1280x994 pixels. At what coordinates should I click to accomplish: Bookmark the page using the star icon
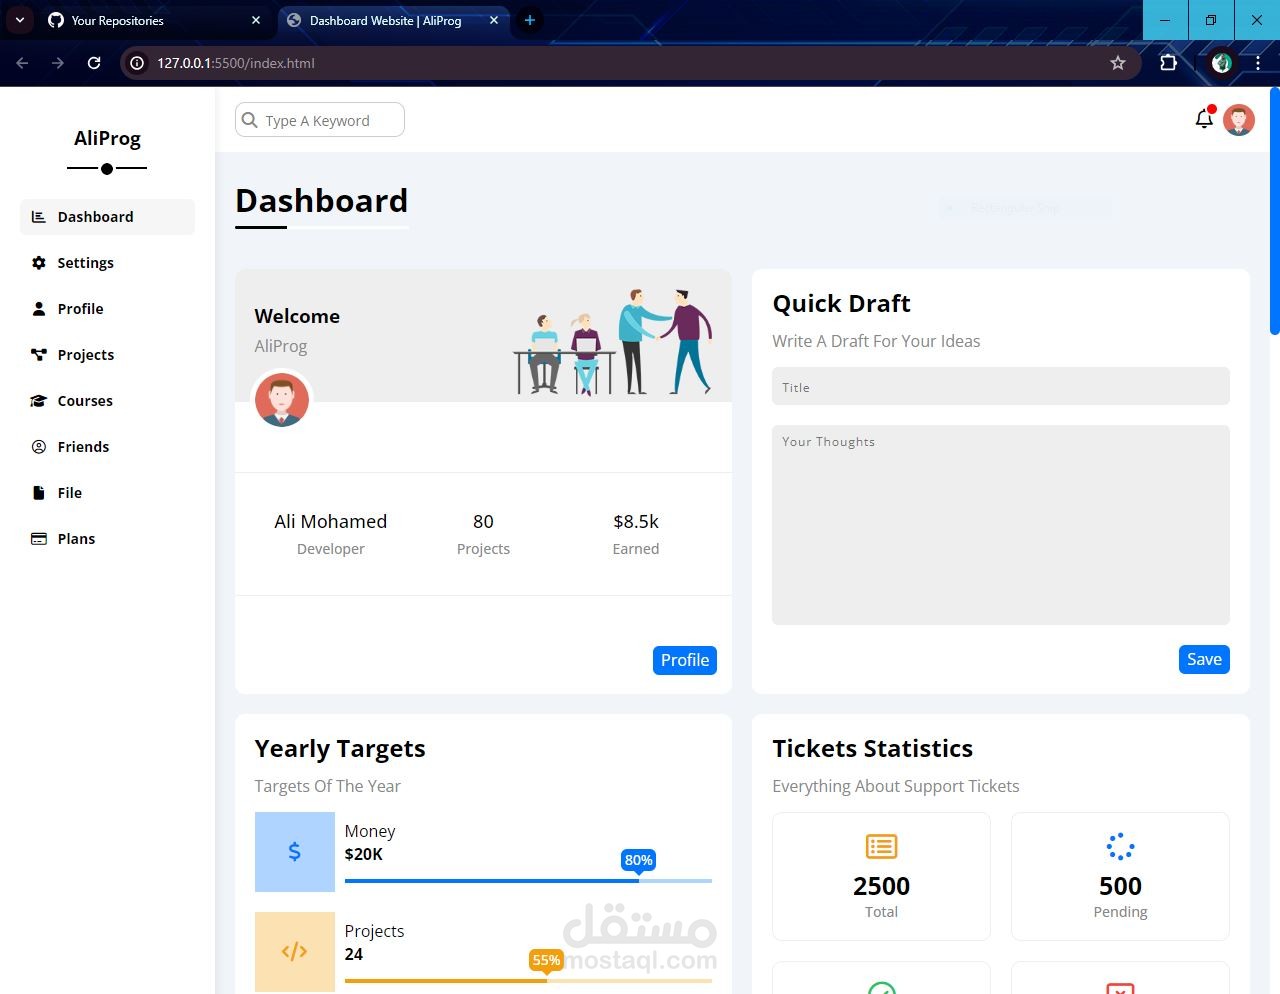pyautogui.click(x=1118, y=62)
